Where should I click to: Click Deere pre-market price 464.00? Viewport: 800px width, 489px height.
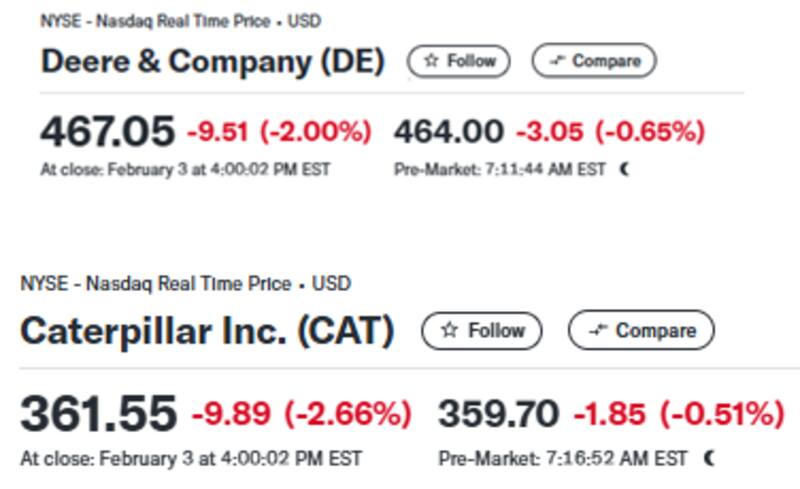pos(449,131)
